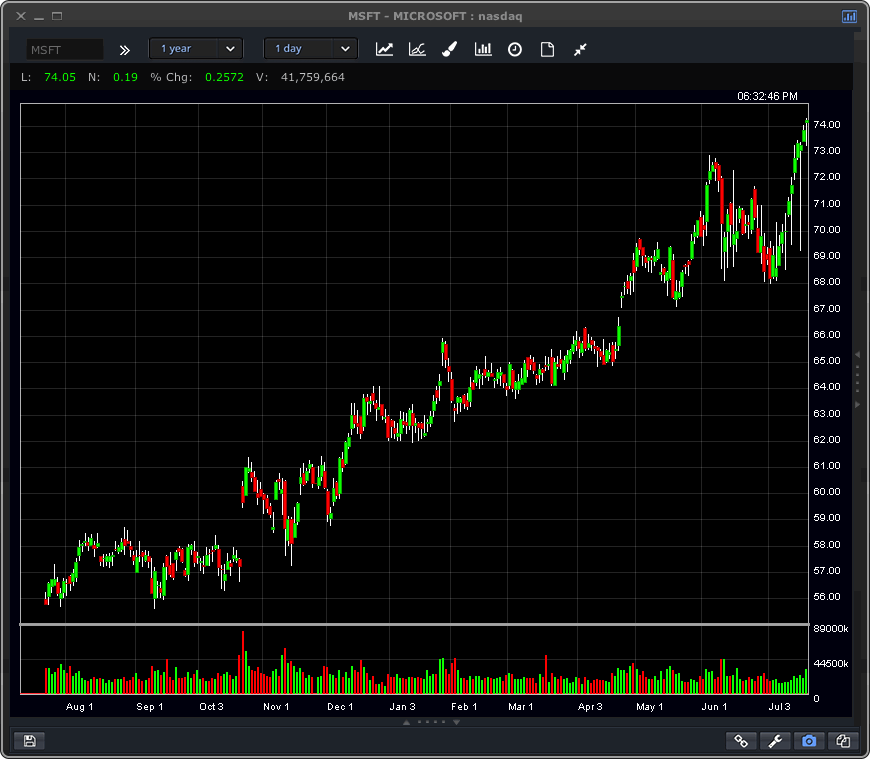Click the blue chart icon in title bar
Image resolution: width=870 pixels, height=759 pixels.
849,16
